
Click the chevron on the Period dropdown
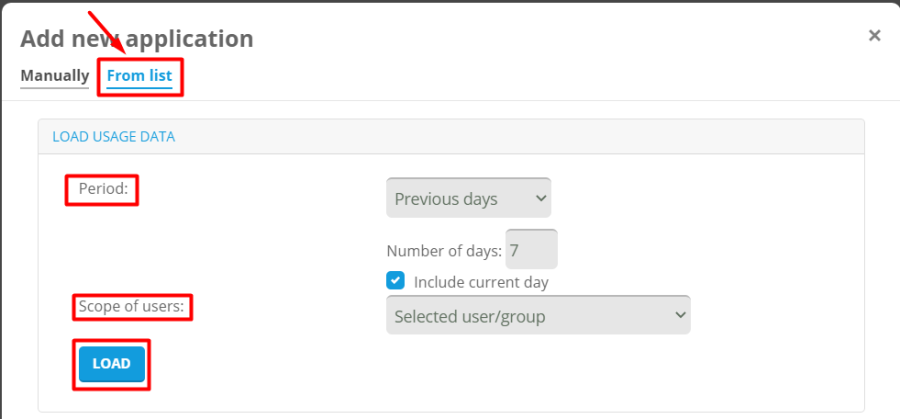coord(541,198)
